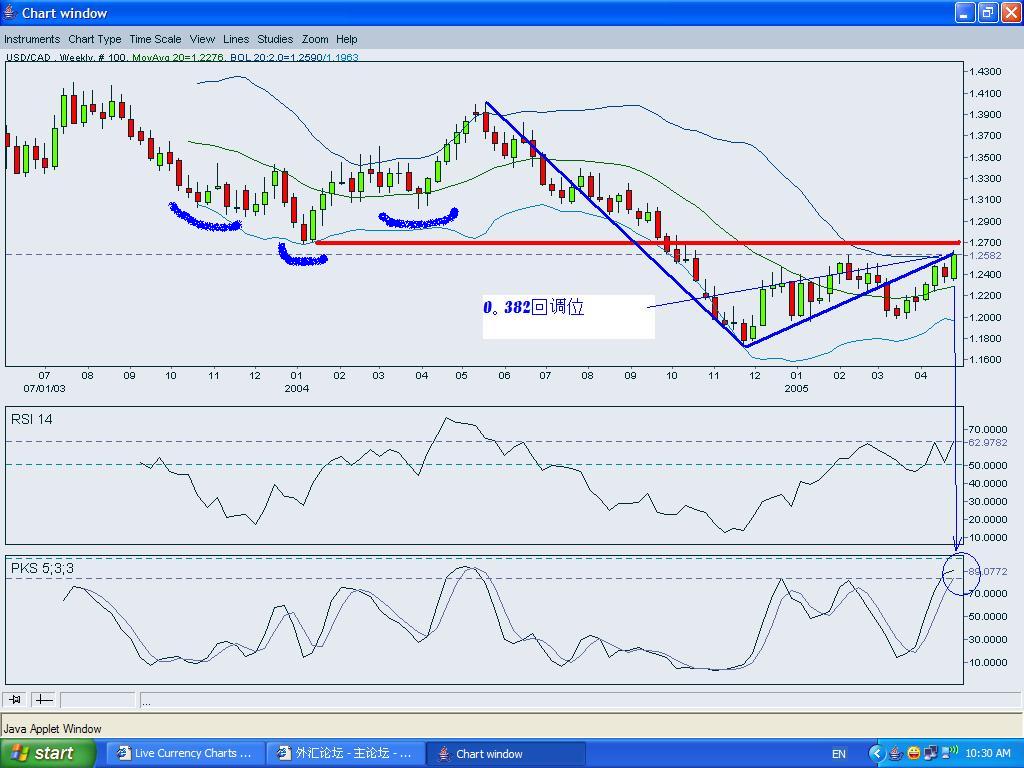The image size is (1024, 768).
Task: Open the Instruments menu
Action: 31,39
